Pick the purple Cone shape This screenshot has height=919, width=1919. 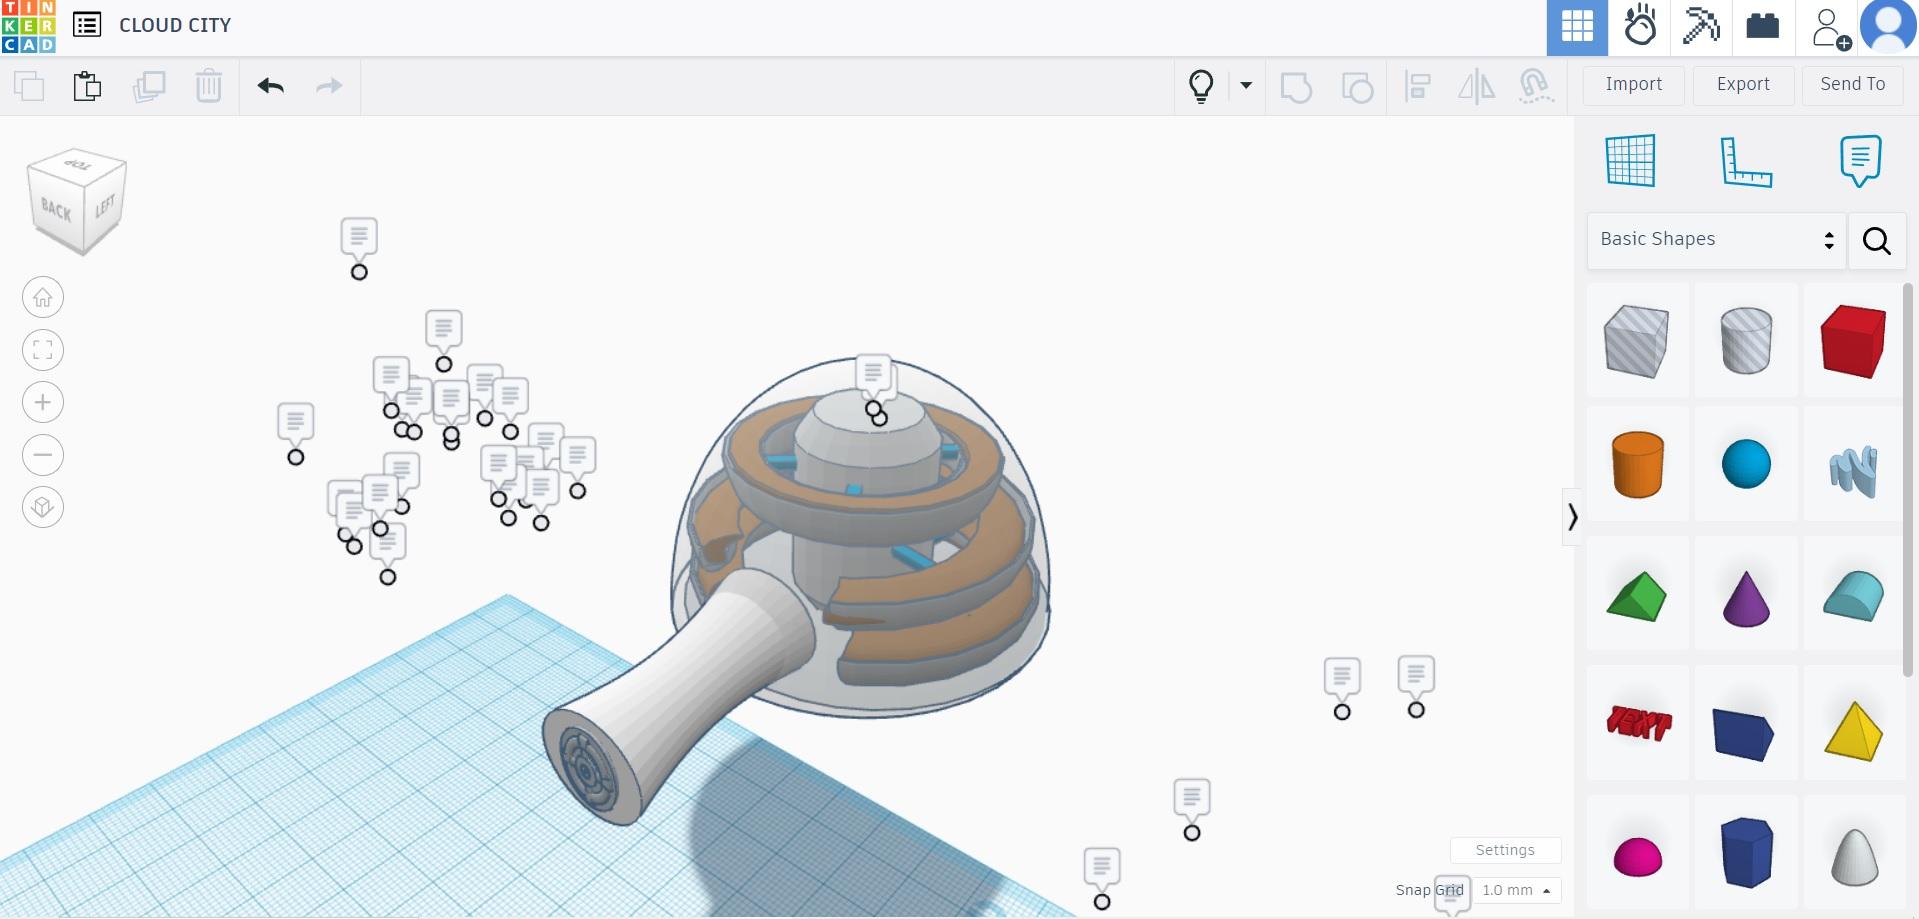pyautogui.click(x=1746, y=598)
